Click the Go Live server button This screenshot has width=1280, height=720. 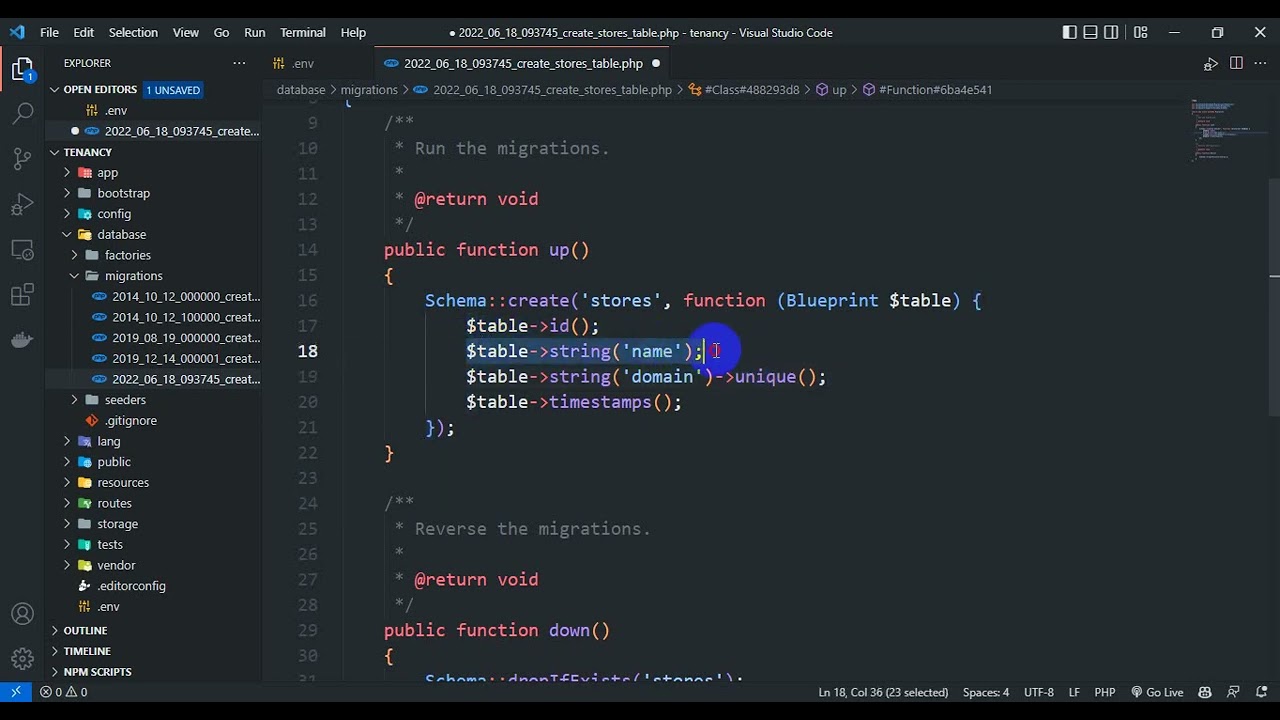1157,692
